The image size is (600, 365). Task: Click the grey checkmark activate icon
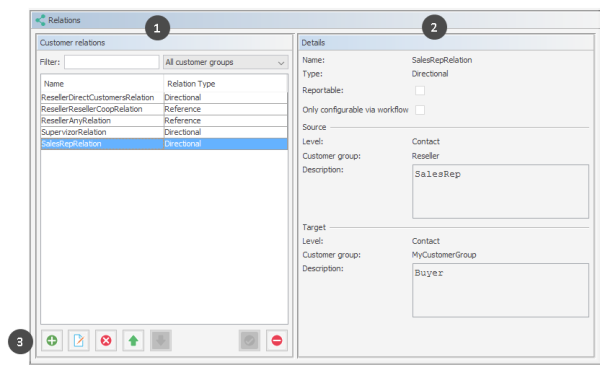point(249,340)
